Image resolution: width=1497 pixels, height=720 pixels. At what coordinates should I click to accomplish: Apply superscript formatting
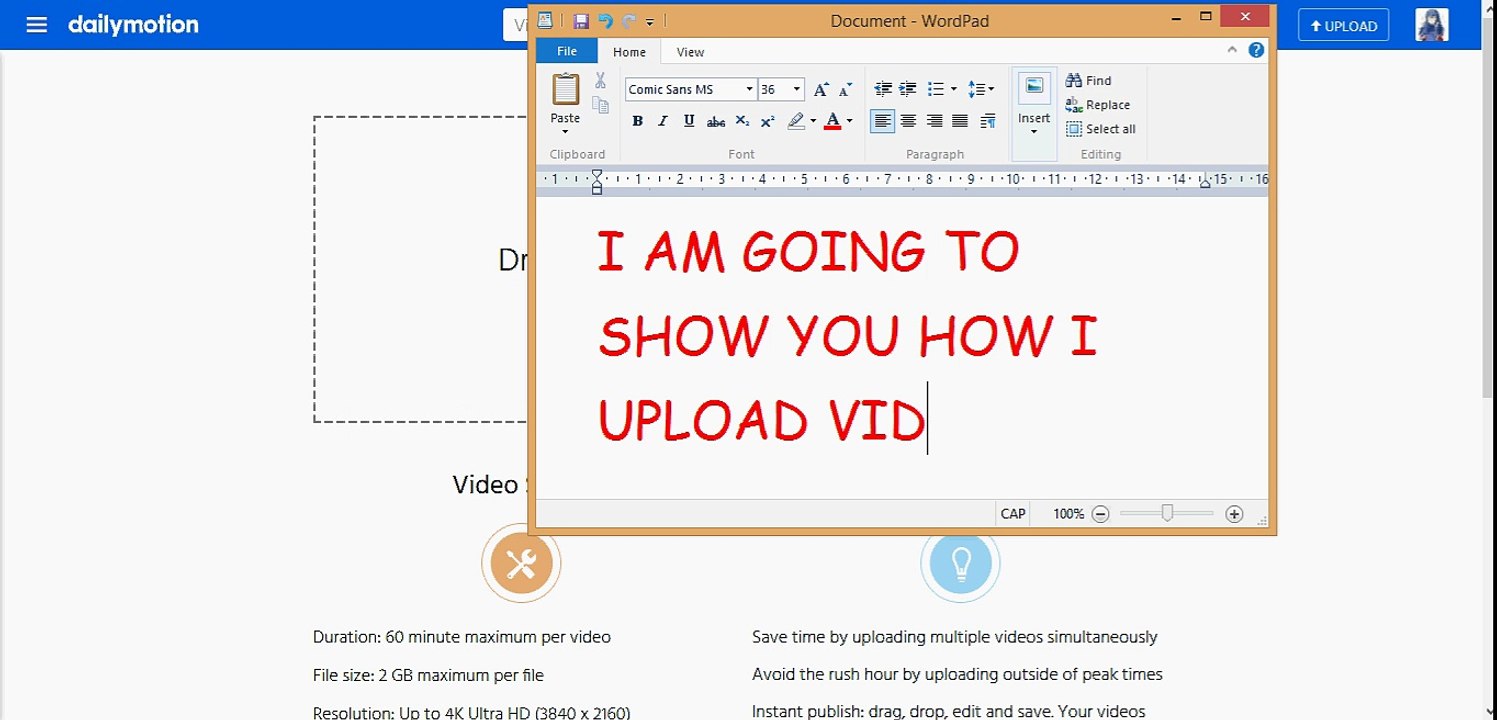coord(767,121)
